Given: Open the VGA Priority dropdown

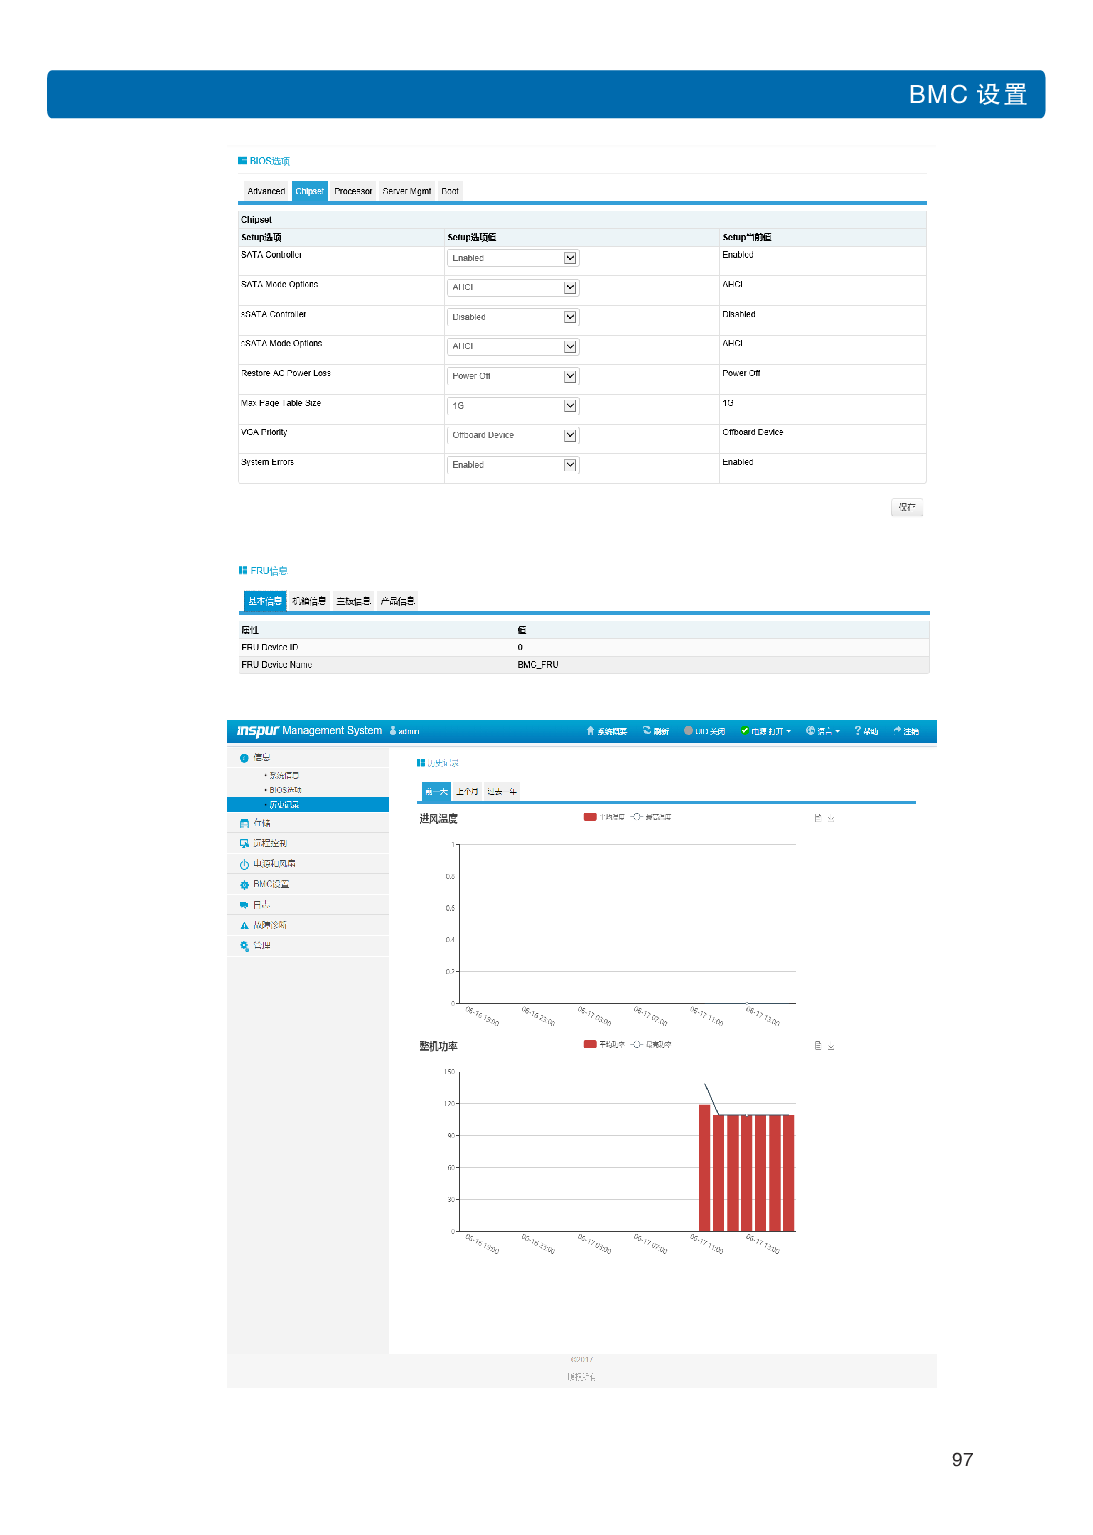Looking at the screenshot, I should [570, 435].
